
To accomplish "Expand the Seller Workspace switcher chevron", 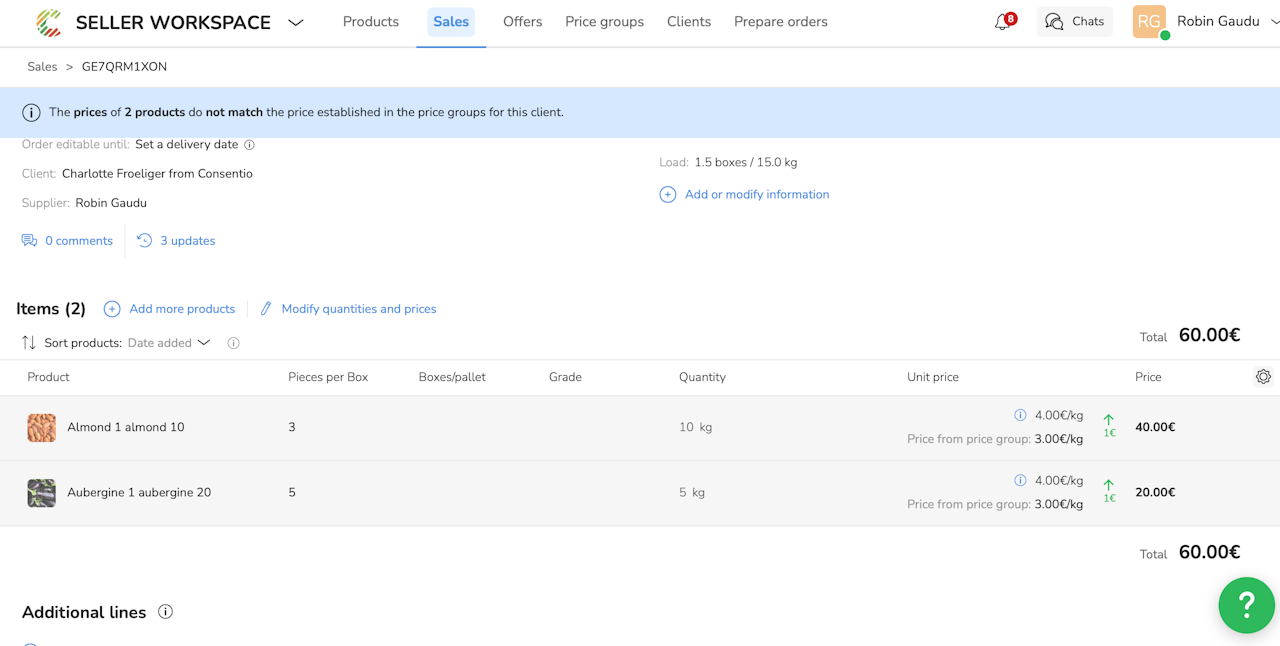I will tap(296, 22).
